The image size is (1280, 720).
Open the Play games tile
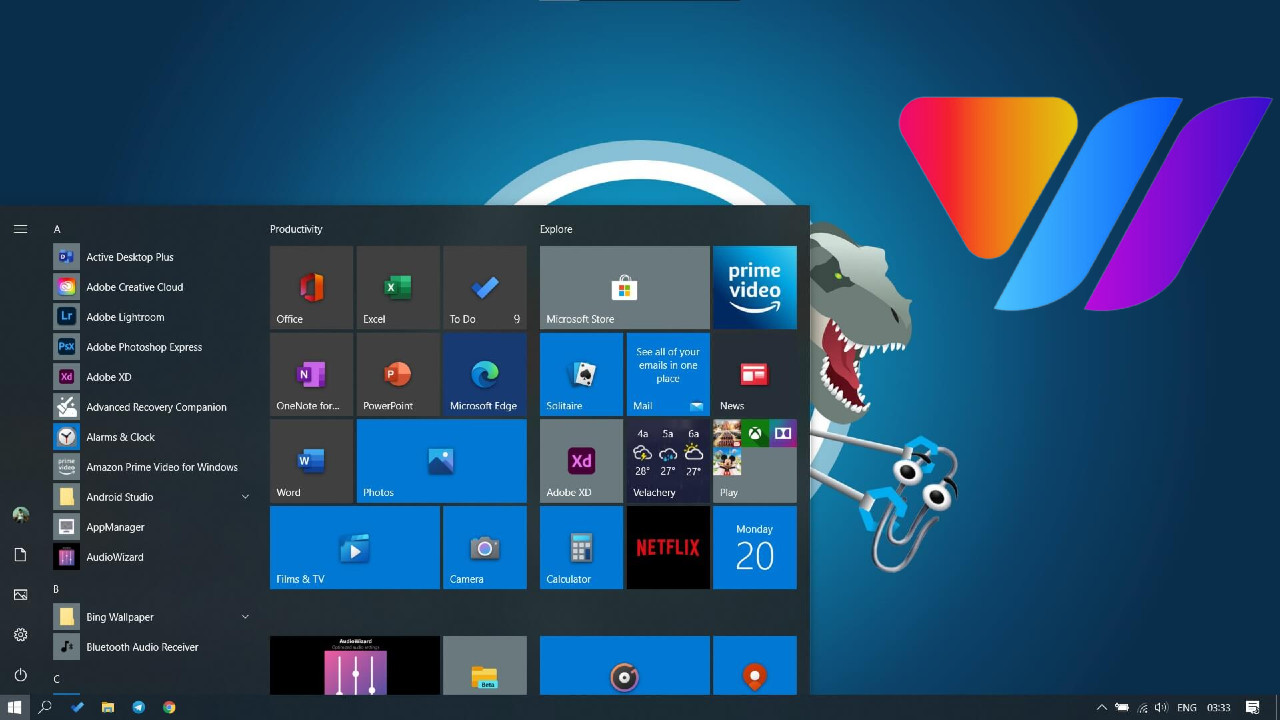pos(755,461)
